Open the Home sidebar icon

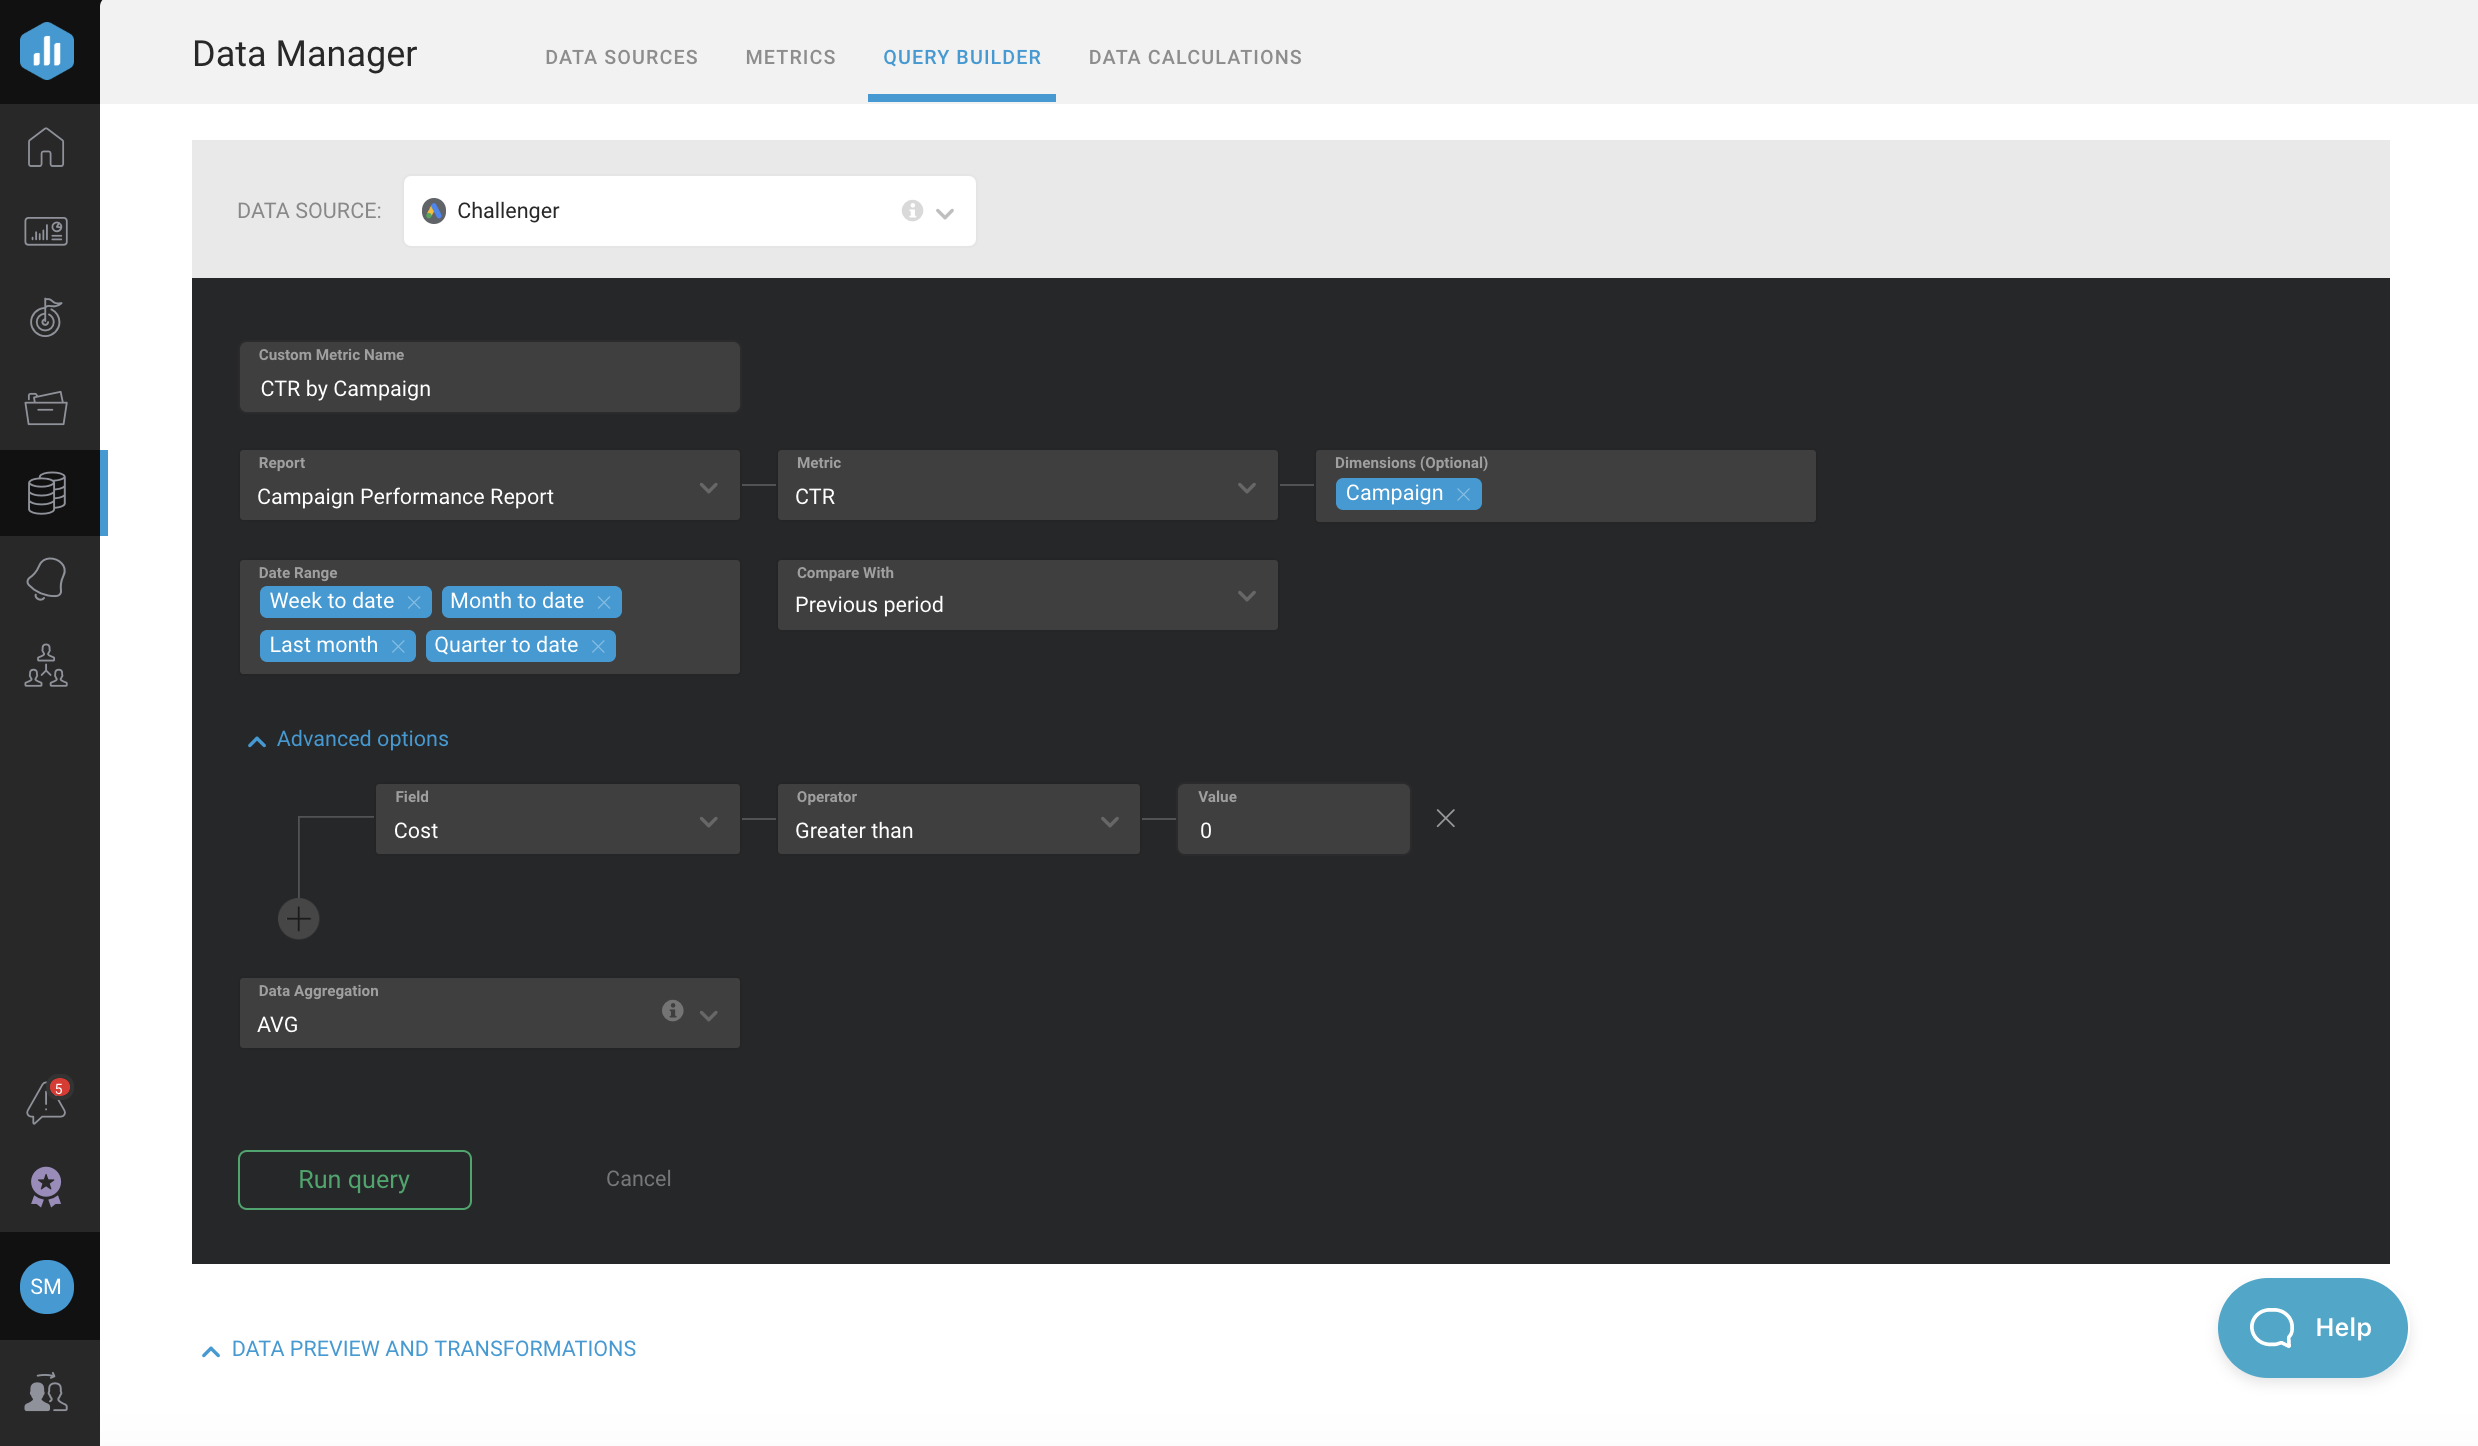[x=46, y=147]
